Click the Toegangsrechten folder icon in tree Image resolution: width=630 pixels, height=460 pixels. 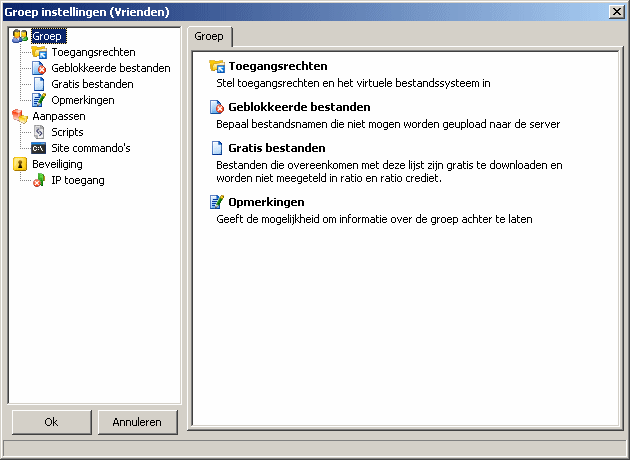[x=39, y=52]
